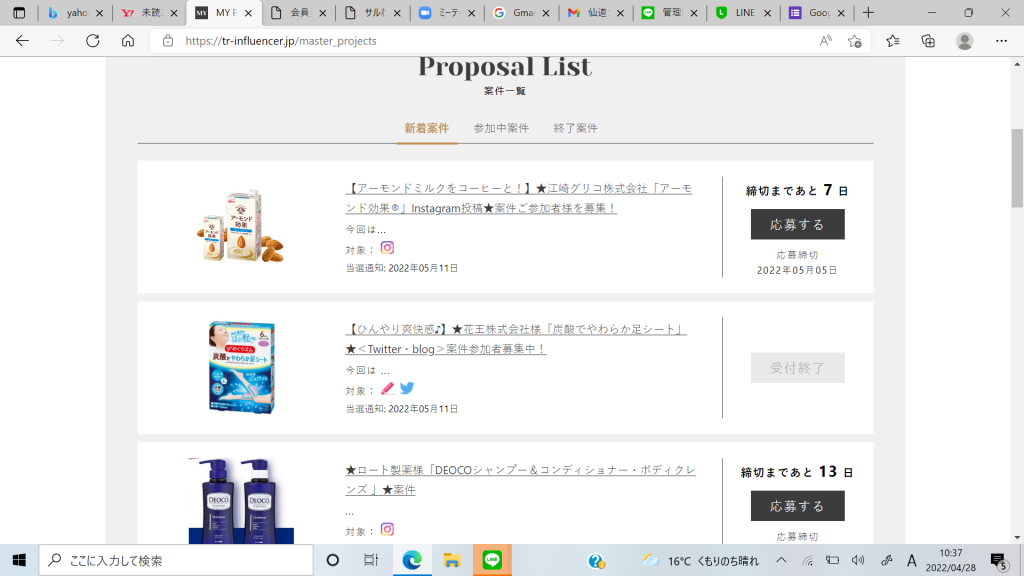Select the 参加中案件 tab
Viewport: 1024px width, 576px height.
coord(501,128)
